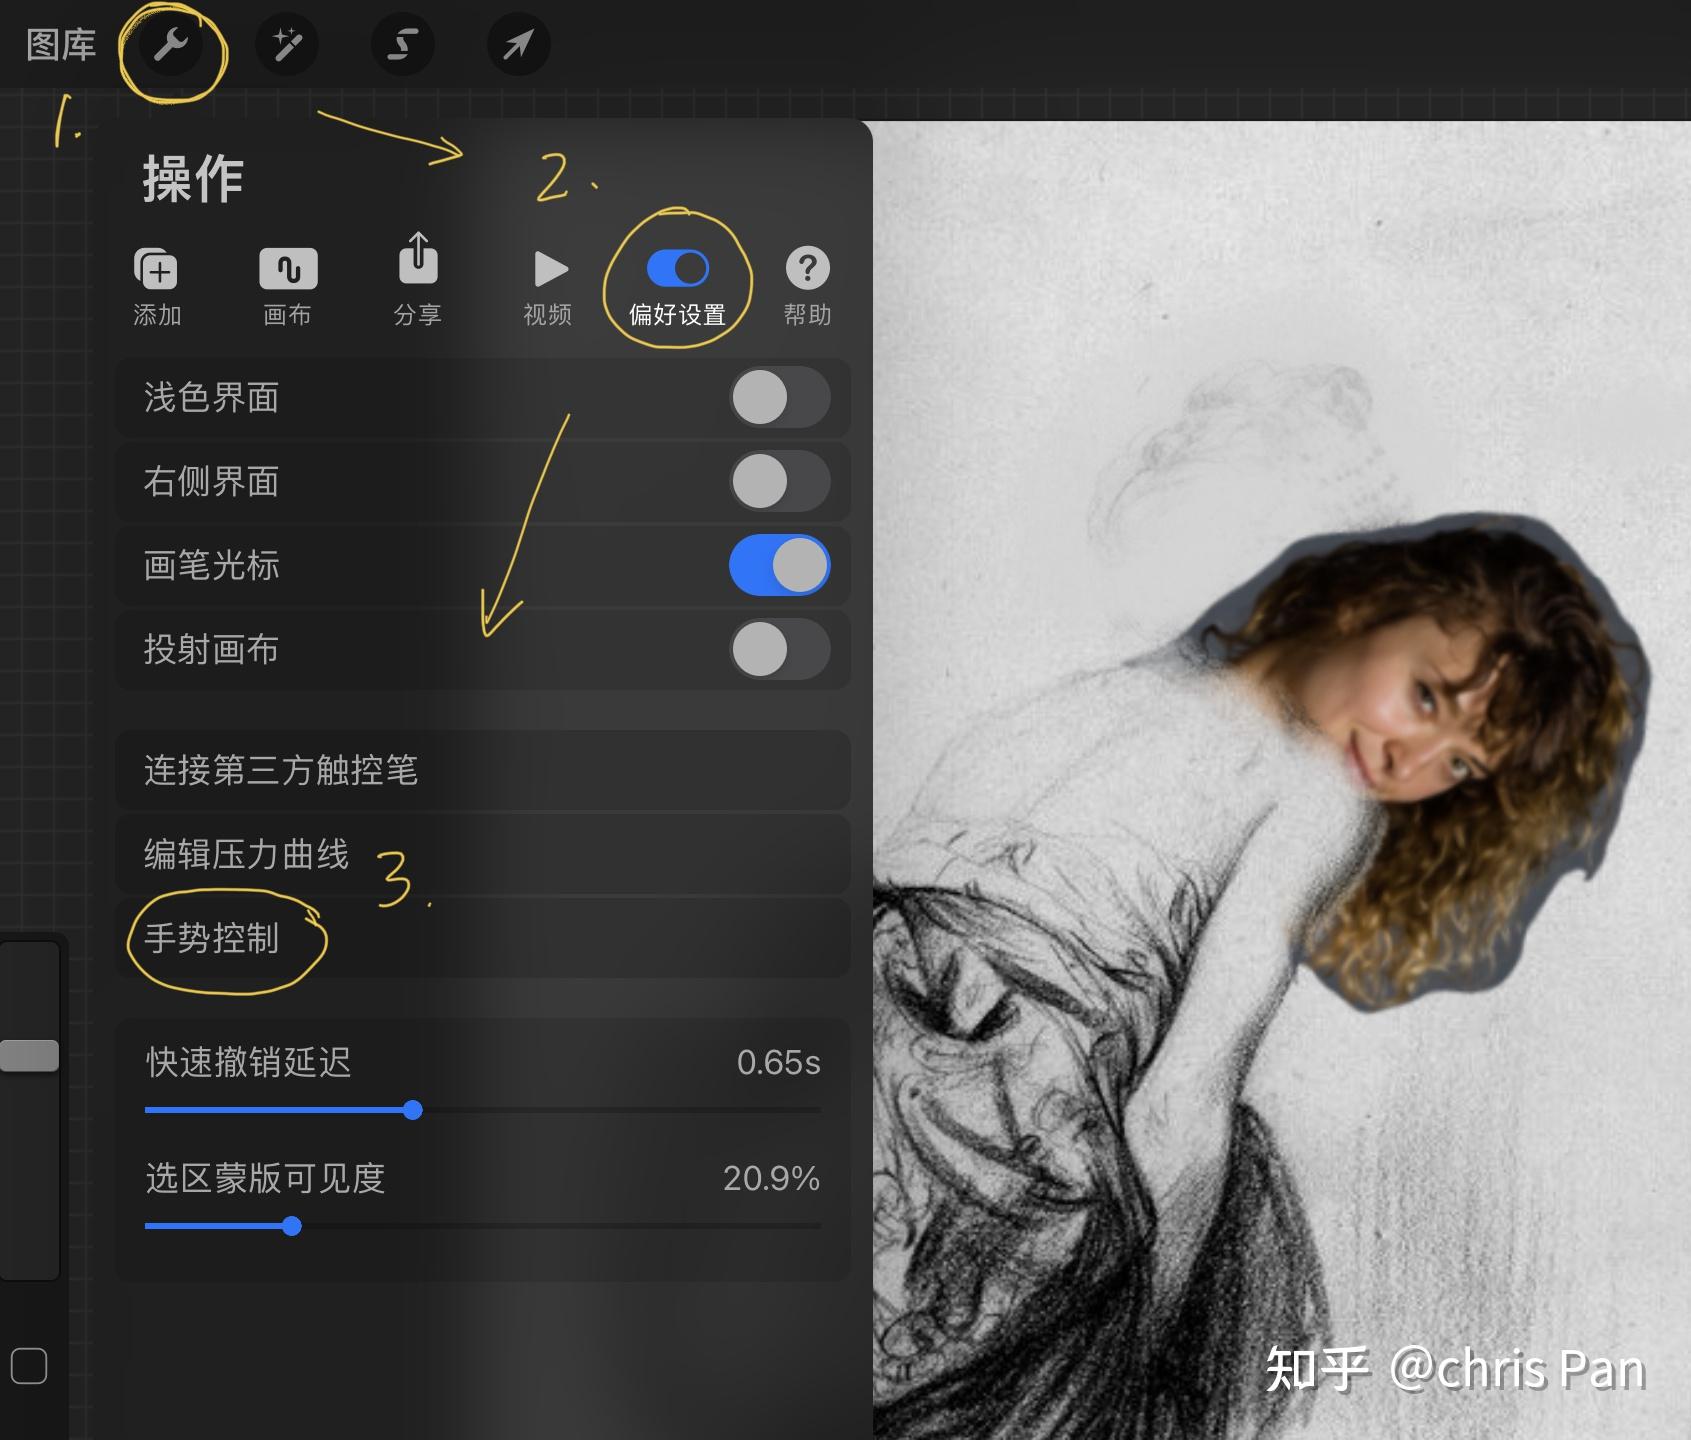The height and width of the screenshot is (1440, 1691).
Task: Click the sidebar brush size slider handle
Action: coord(29,1056)
